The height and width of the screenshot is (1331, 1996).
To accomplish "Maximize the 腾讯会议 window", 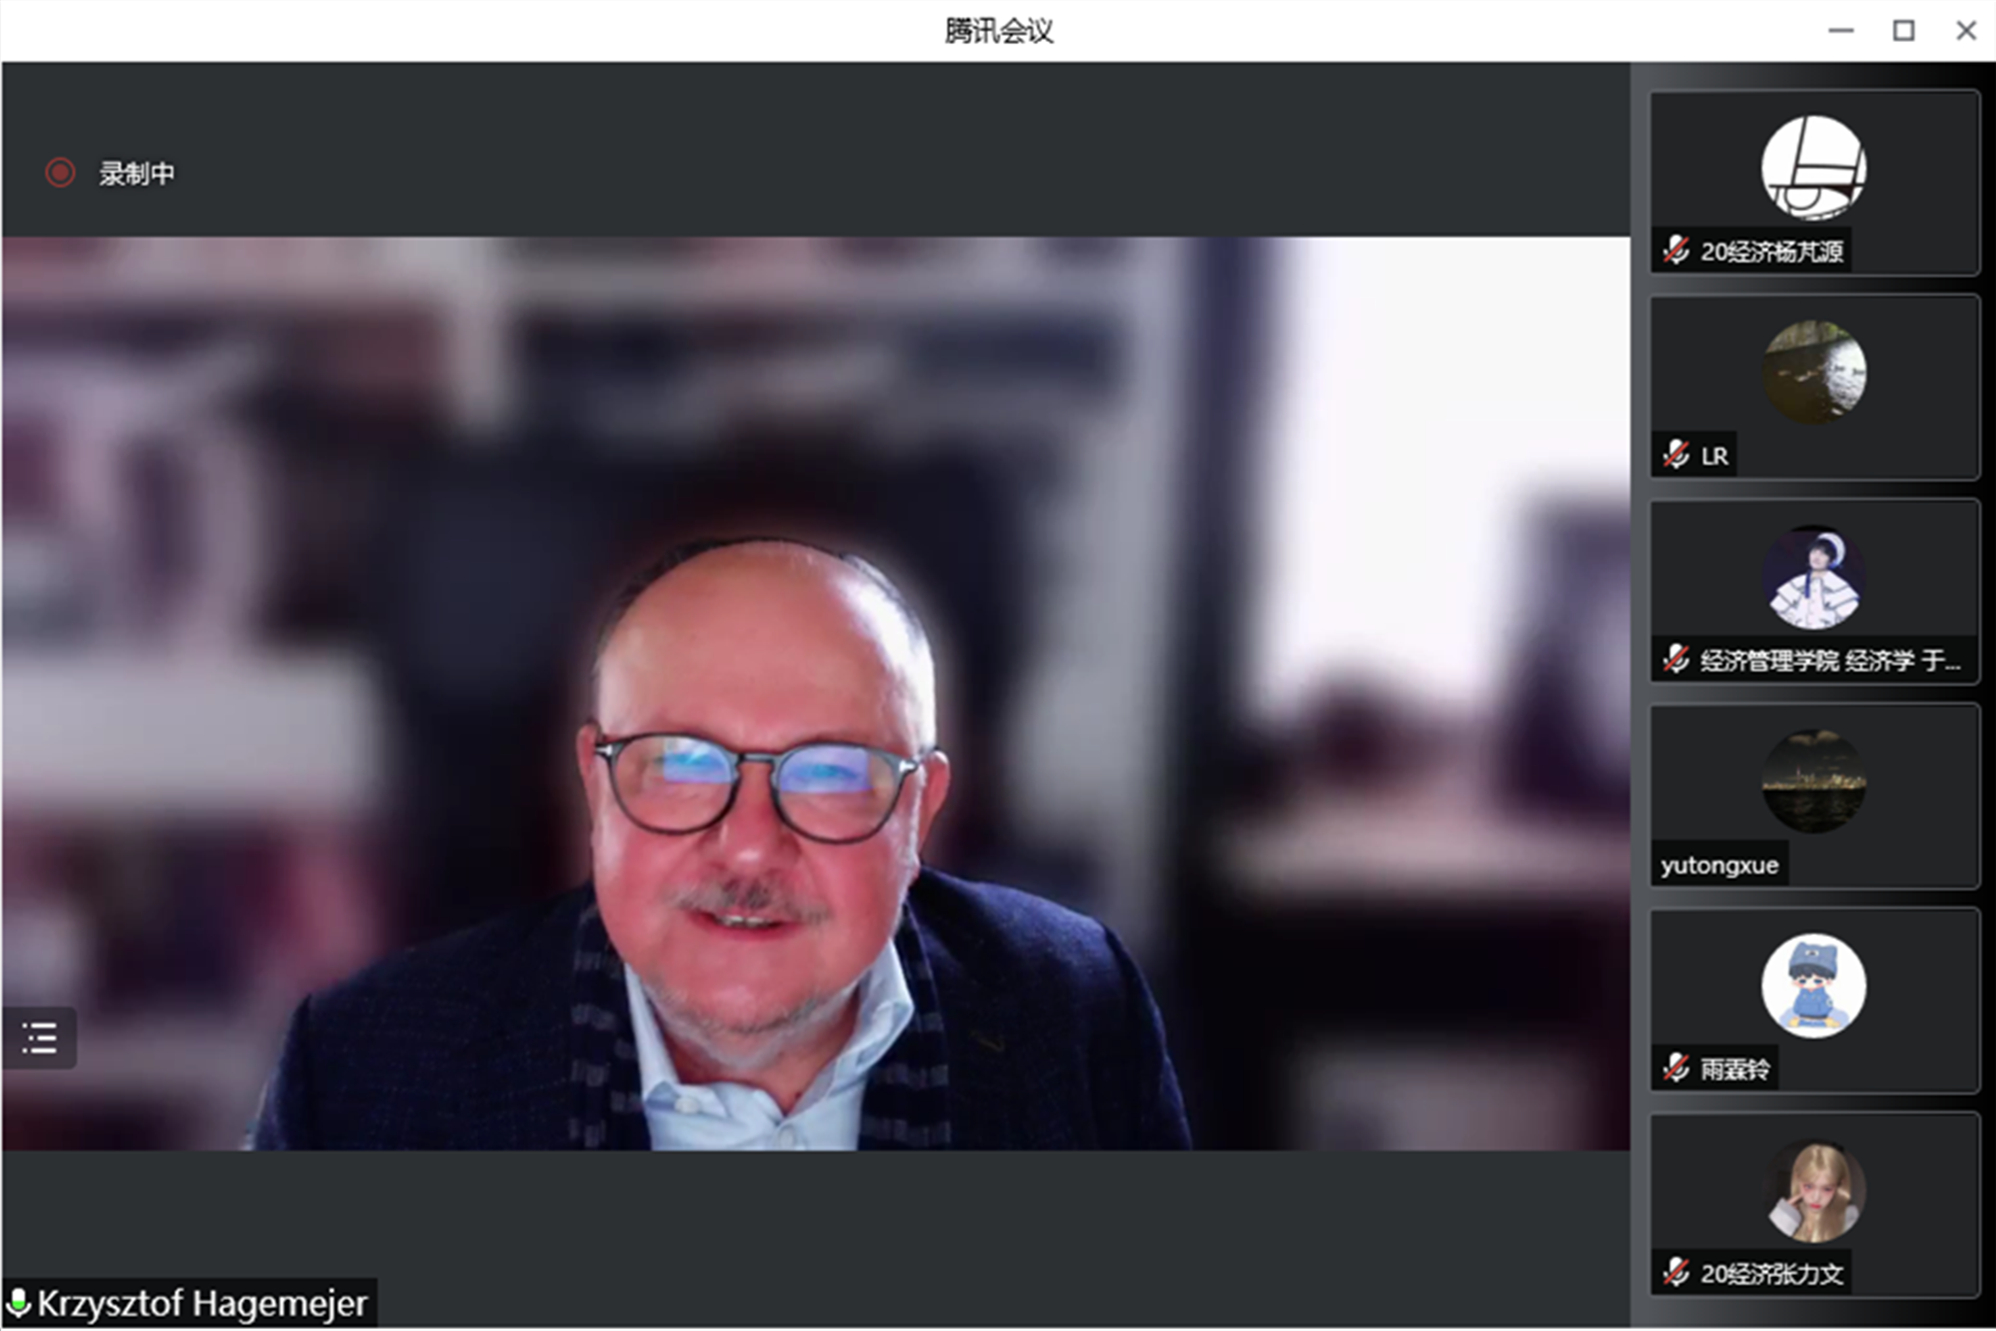I will (x=1903, y=31).
